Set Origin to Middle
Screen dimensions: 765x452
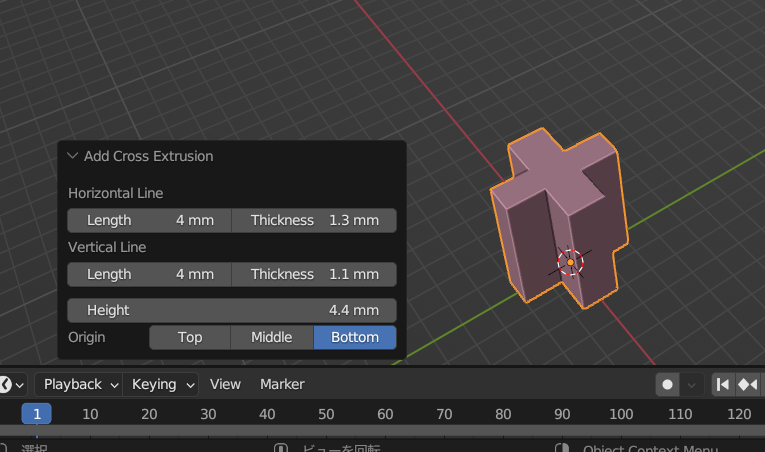pos(272,337)
